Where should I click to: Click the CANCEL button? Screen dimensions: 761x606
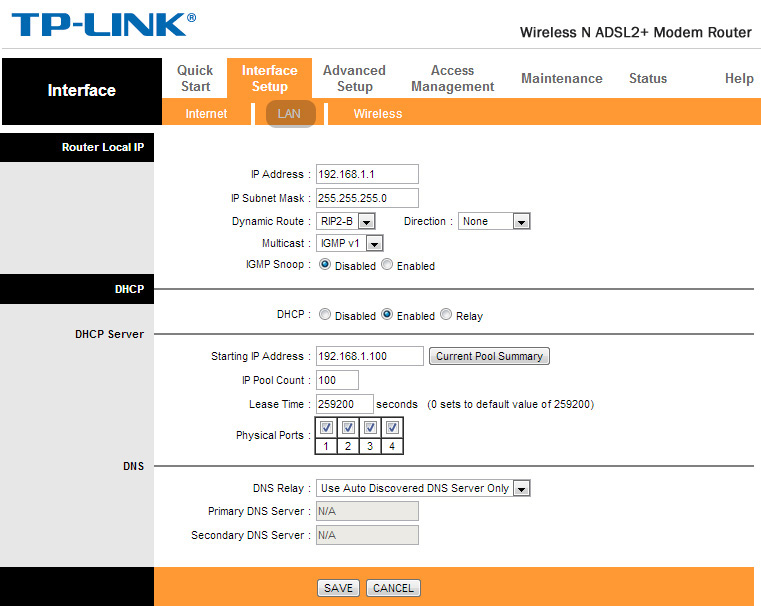point(393,588)
